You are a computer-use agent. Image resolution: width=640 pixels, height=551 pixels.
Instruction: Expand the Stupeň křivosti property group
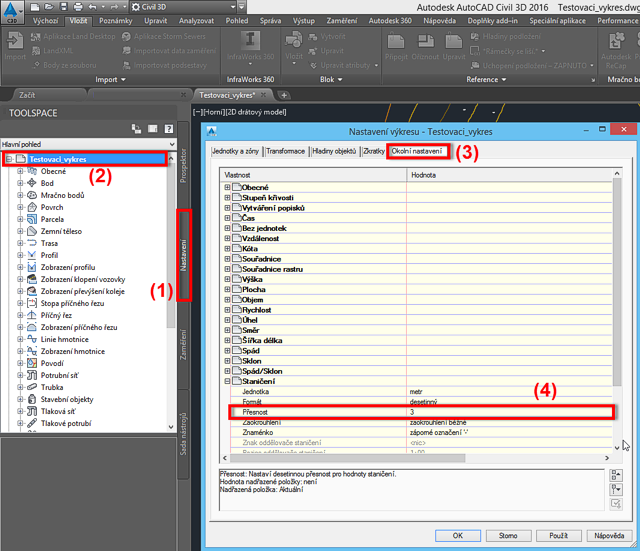(227, 198)
